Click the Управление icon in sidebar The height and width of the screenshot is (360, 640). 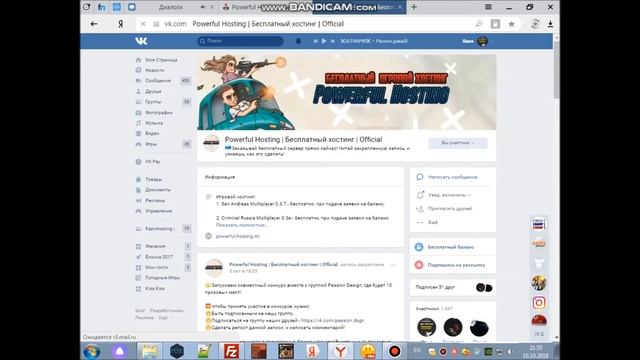(138, 211)
